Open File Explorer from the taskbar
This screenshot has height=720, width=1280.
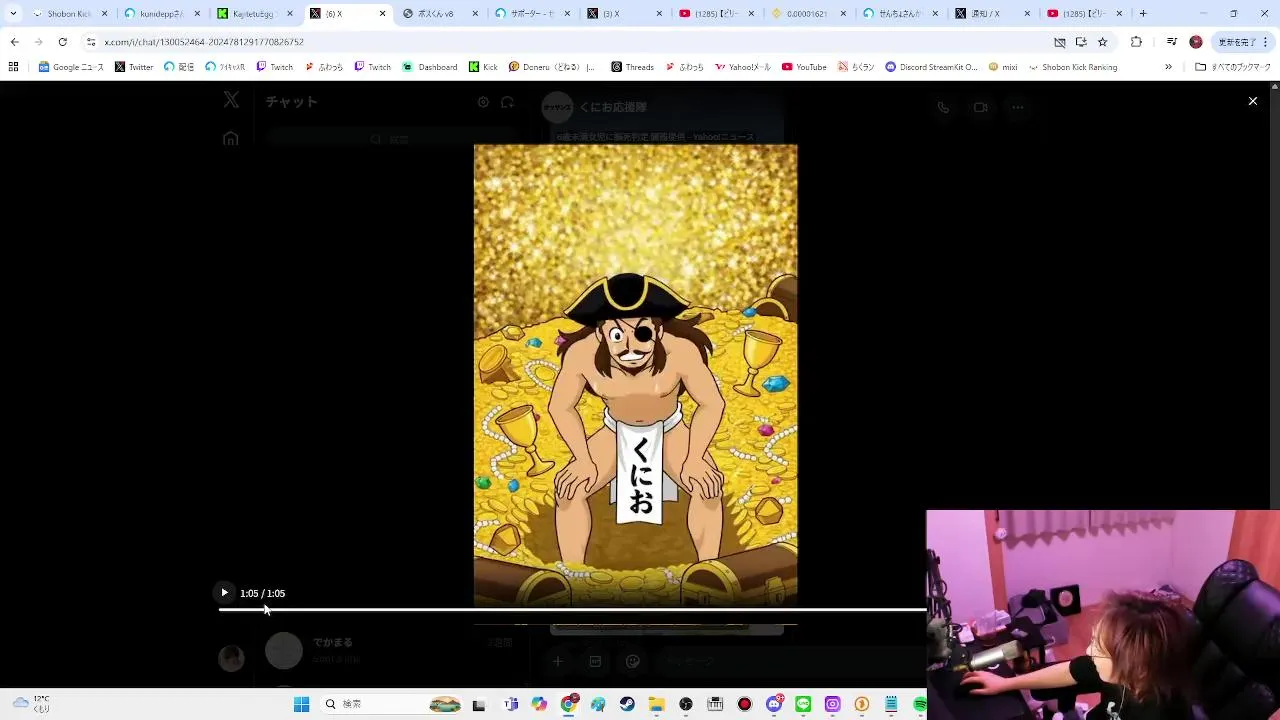tap(656, 704)
